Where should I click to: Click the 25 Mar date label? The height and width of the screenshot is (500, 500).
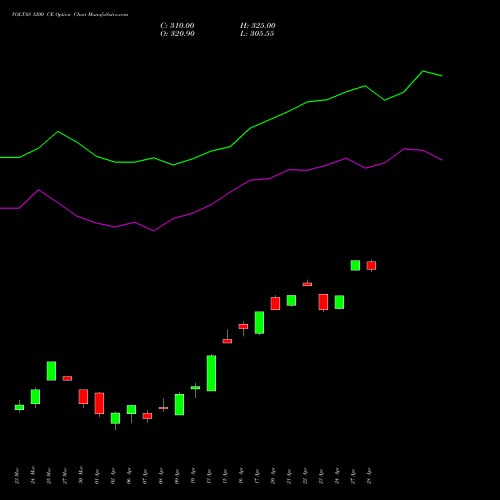tap(49, 476)
